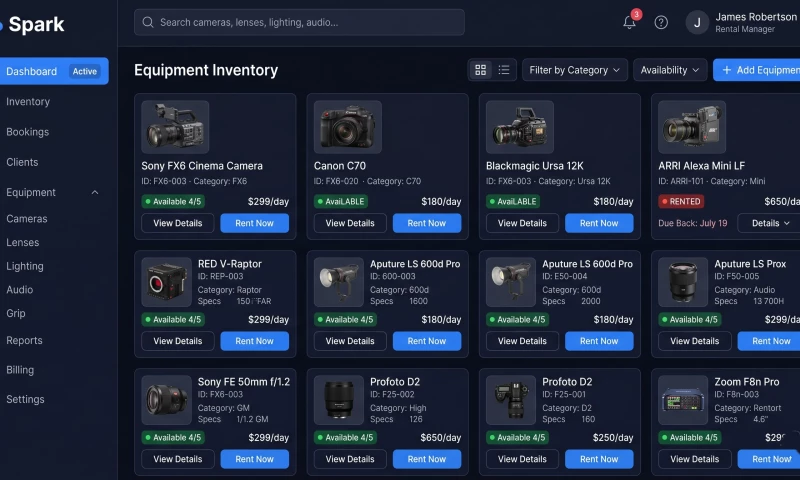This screenshot has width=800, height=480.
Task: Click the James Robertson avatar
Action: (x=697, y=22)
